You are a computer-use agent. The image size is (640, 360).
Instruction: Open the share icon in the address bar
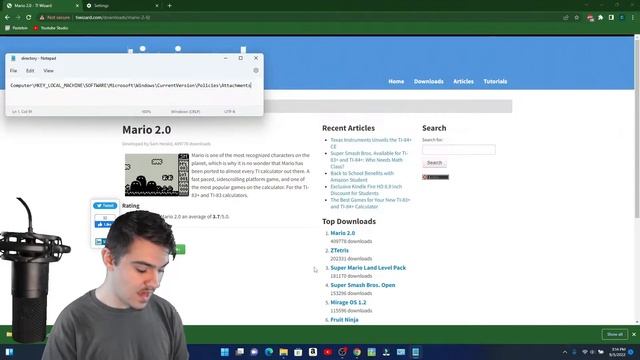(566, 18)
